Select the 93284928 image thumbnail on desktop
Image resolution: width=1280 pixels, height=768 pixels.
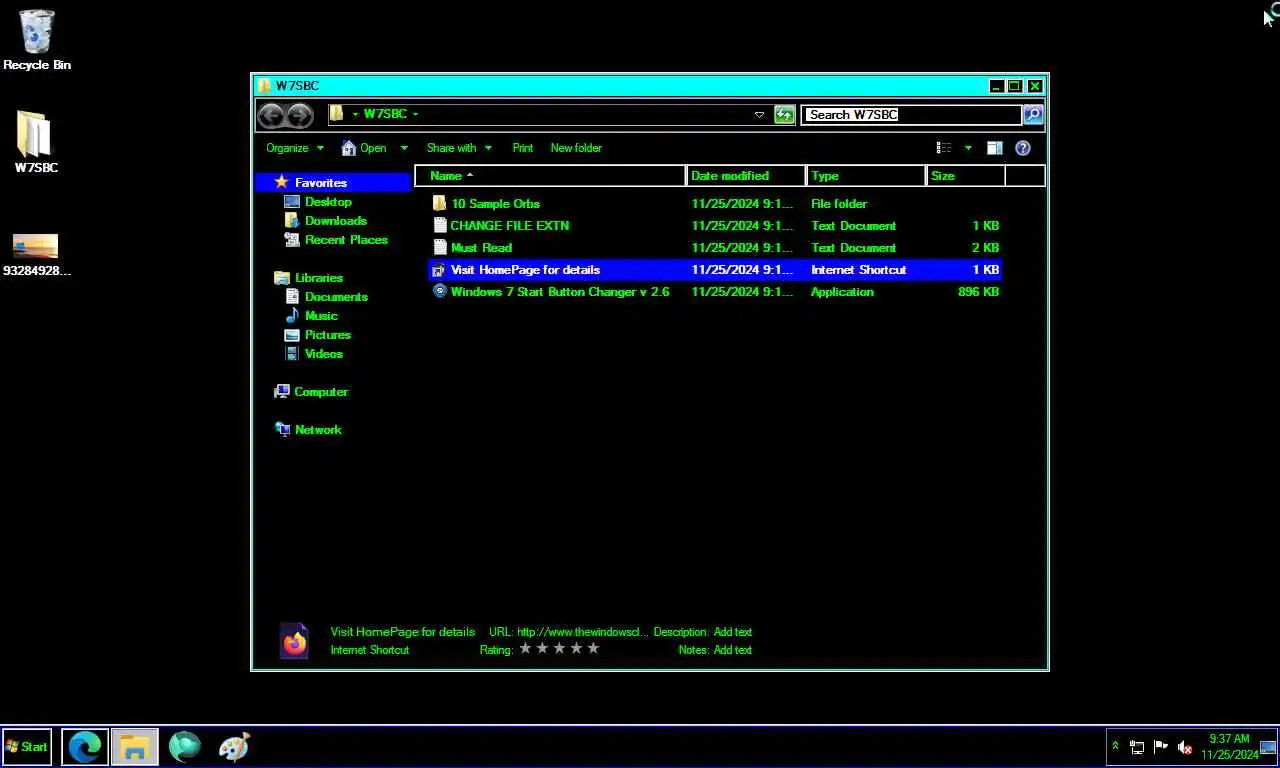[36, 255]
